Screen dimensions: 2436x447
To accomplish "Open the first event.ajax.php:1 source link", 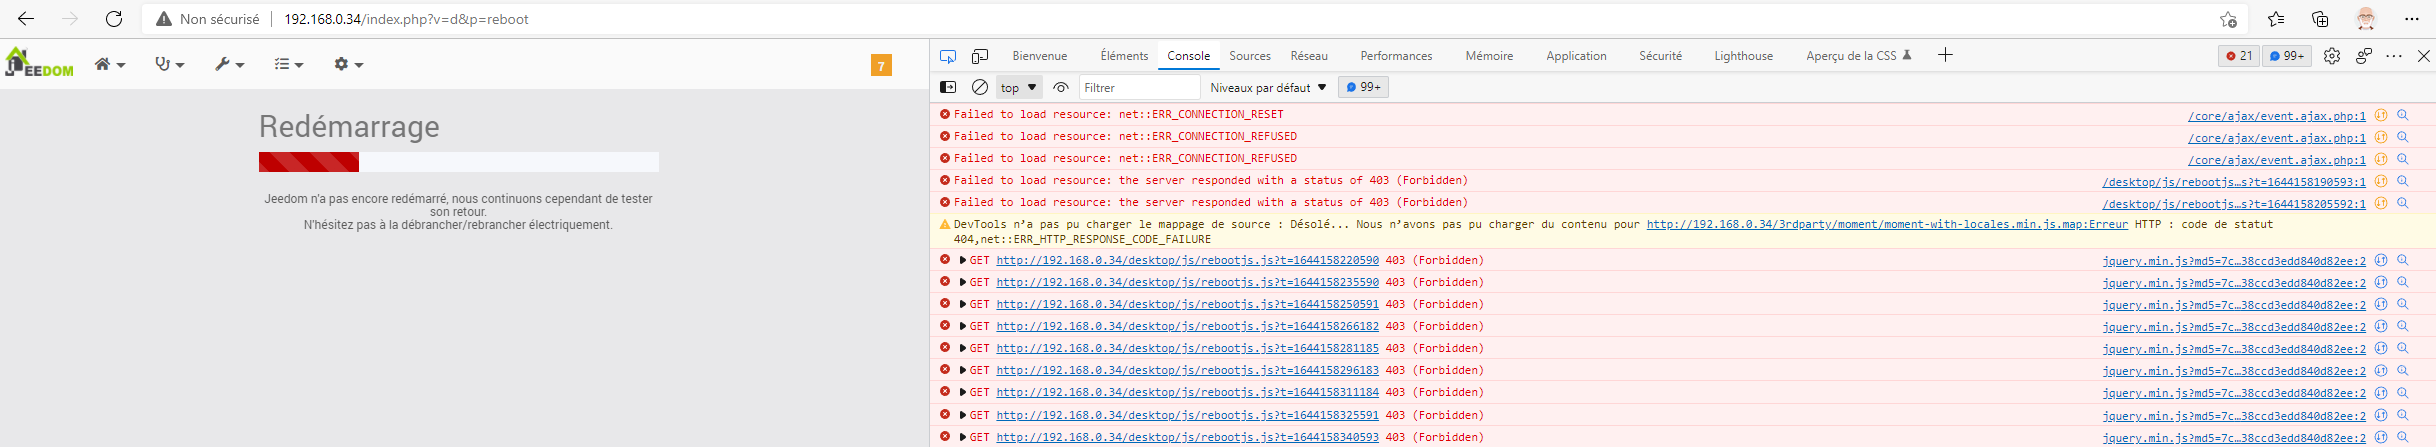I will pos(2276,116).
